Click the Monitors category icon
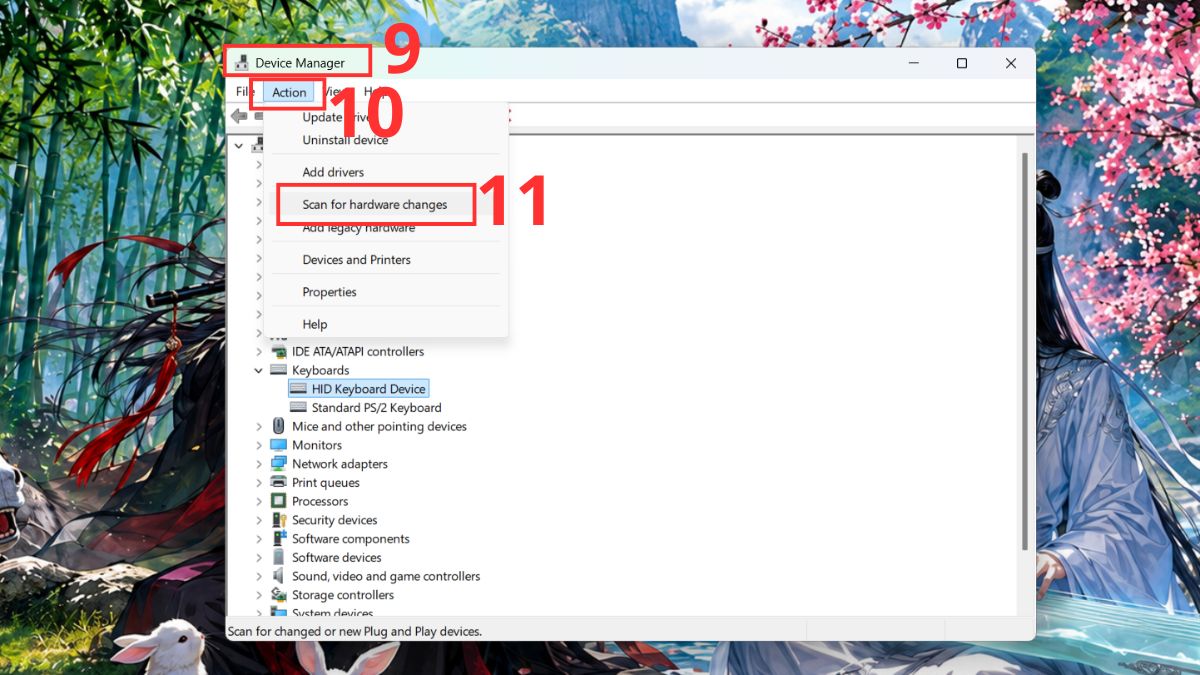Viewport: 1200px width, 675px height. (x=279, y=445)
